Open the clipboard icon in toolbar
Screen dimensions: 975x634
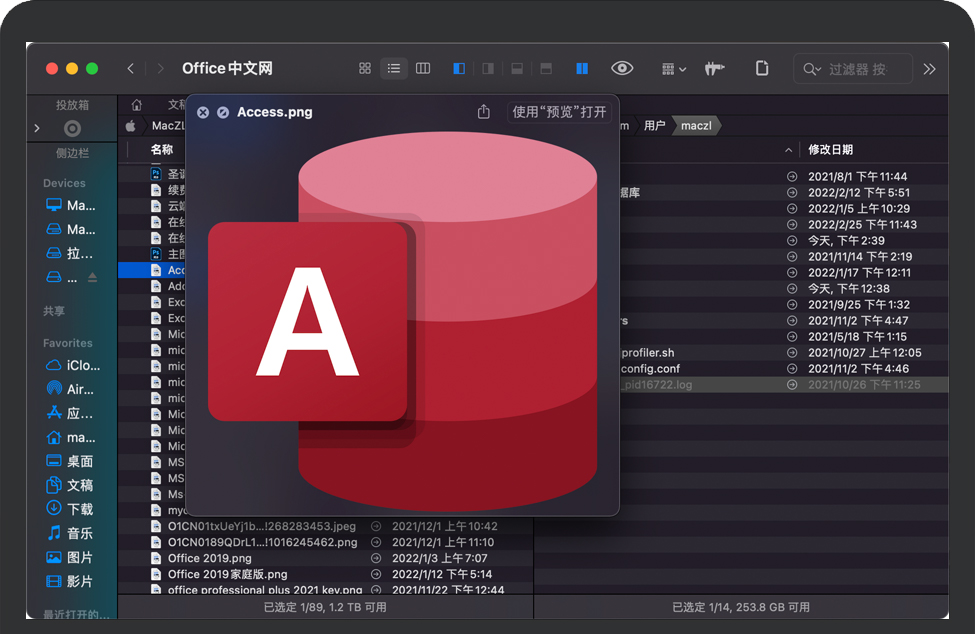(762, 68)
